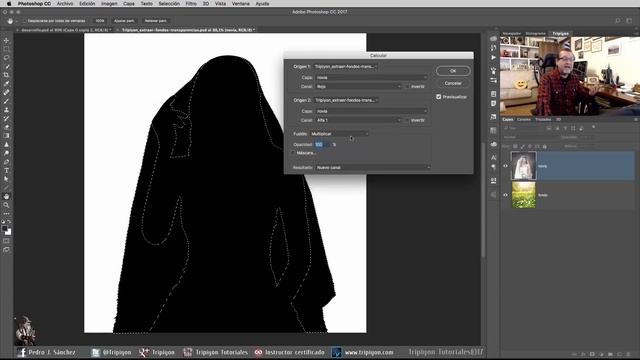Image resolution: width=640 pixels, height=360 pixels.
Task: Click the 100% zoom button
Action: point(100,20)
